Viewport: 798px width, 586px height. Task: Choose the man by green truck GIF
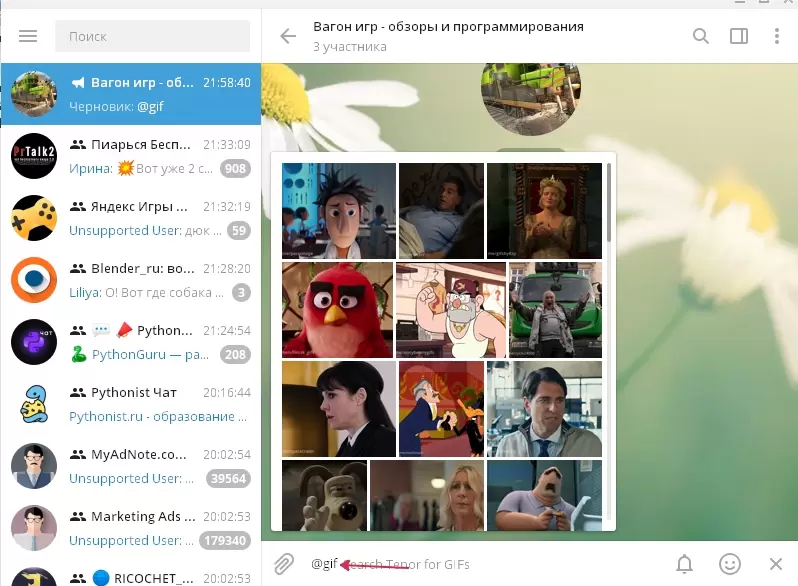tap(556, 310)
